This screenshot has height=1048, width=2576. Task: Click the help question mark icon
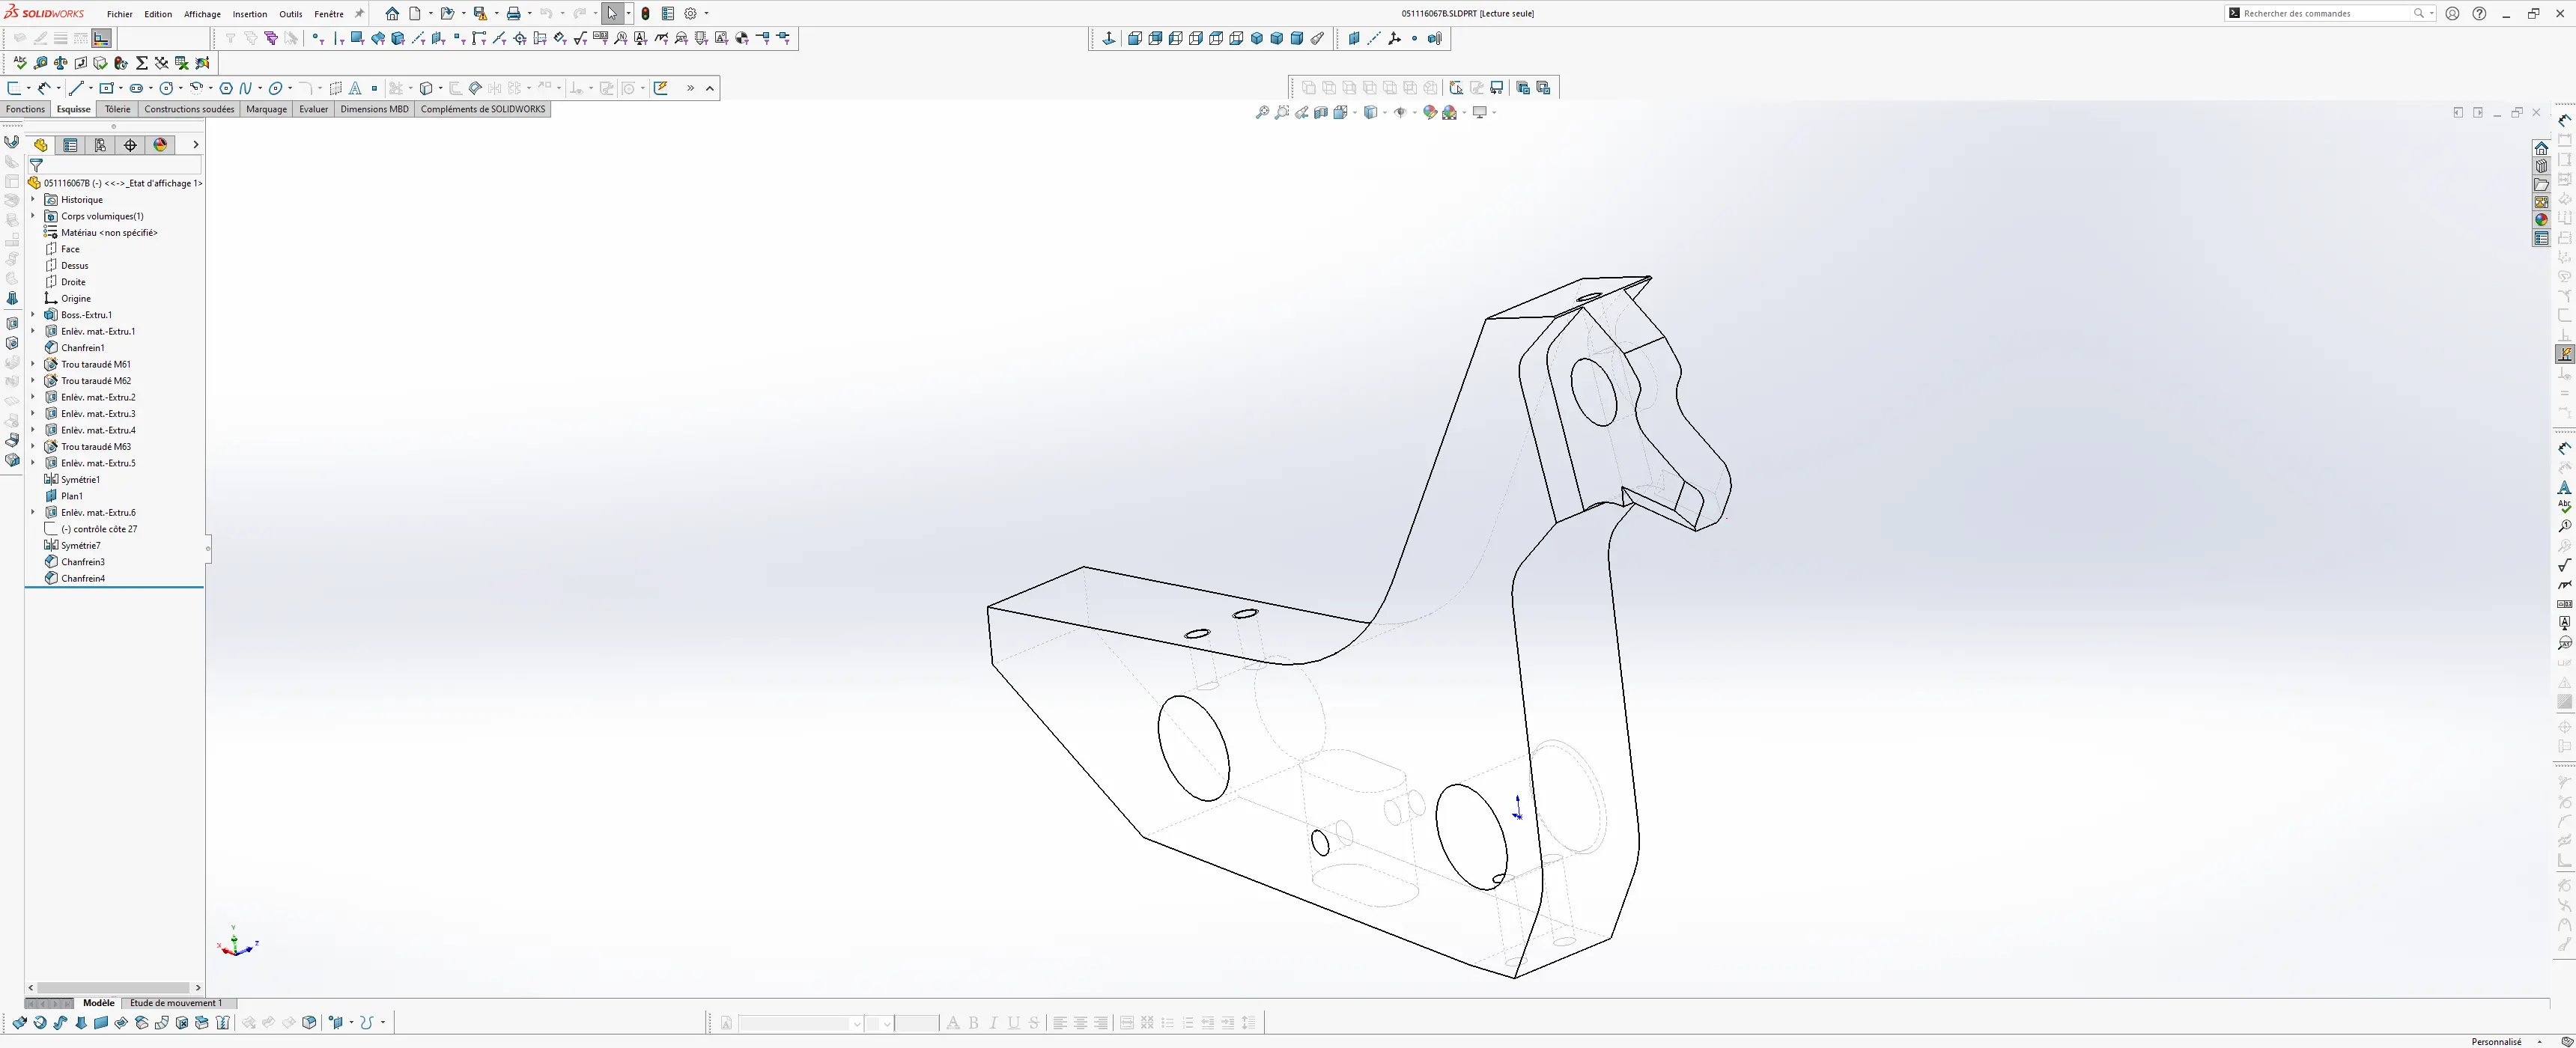tap(2479, 13)
